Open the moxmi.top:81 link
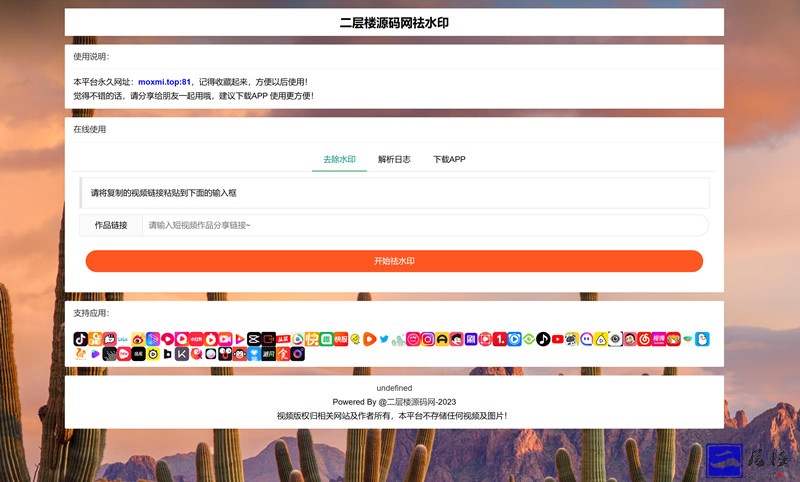800x482 pixels. [164, 82]
